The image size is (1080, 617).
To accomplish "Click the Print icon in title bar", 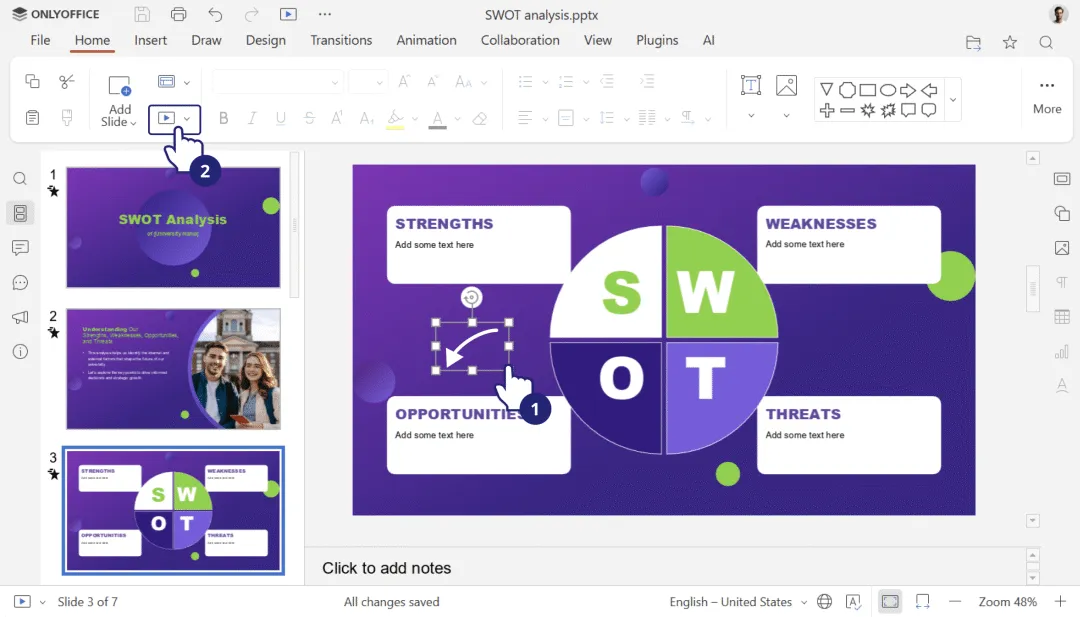I will coord(178,14).
